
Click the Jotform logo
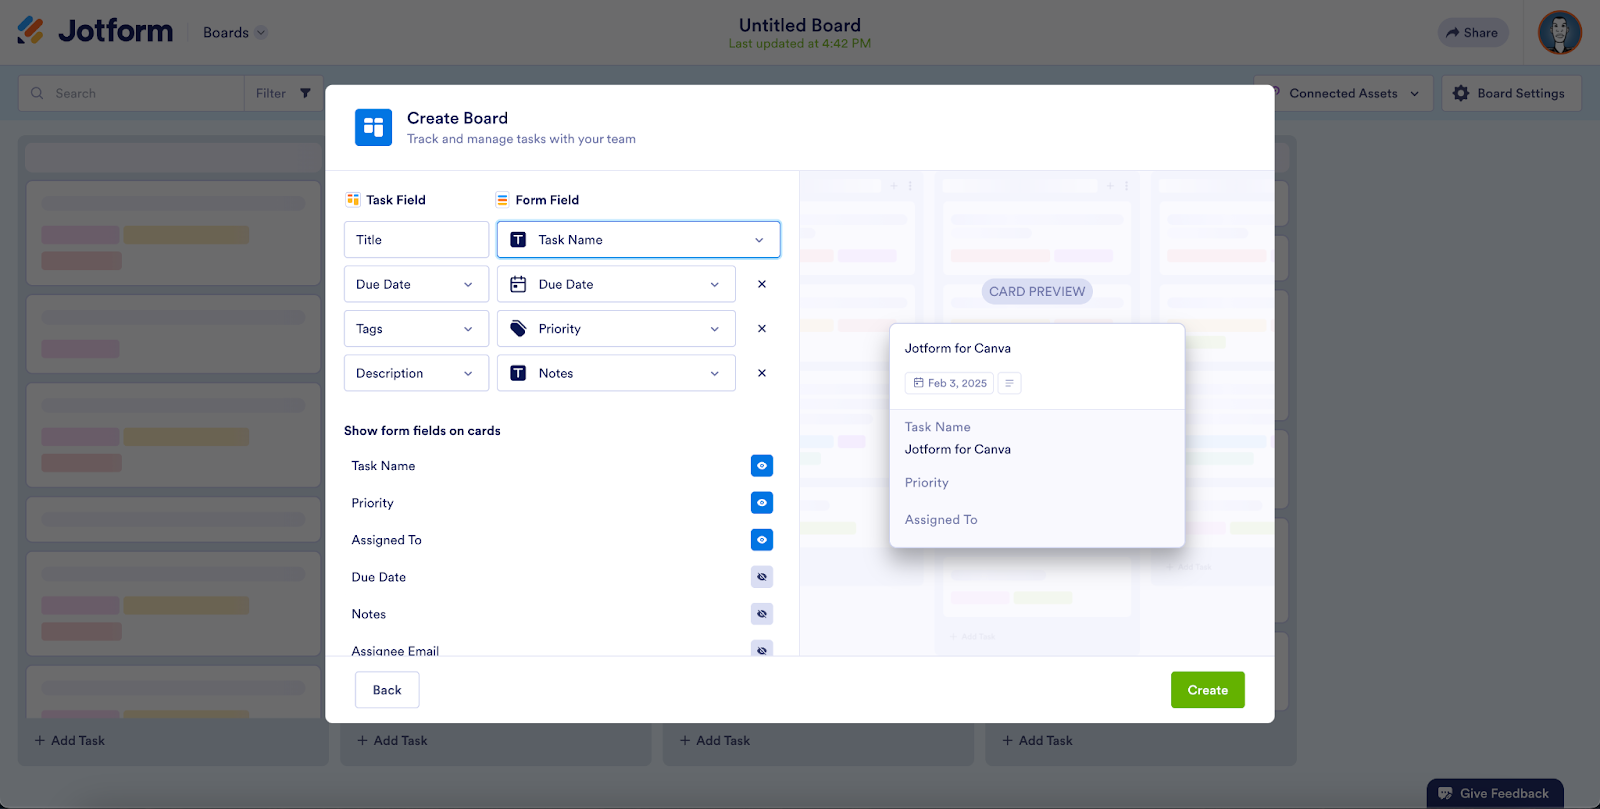point(95,31)
